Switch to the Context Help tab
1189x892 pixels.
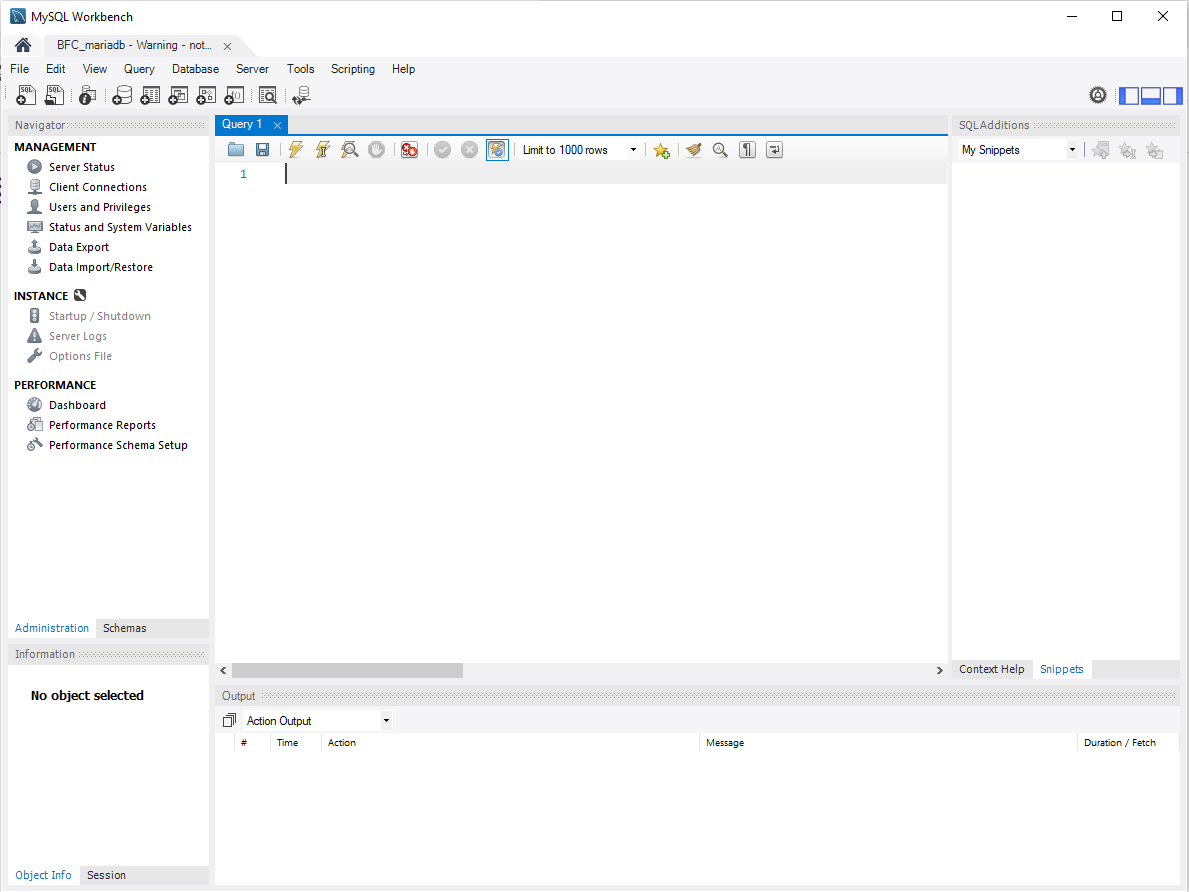pyautogui.click(x=991, y=669)
